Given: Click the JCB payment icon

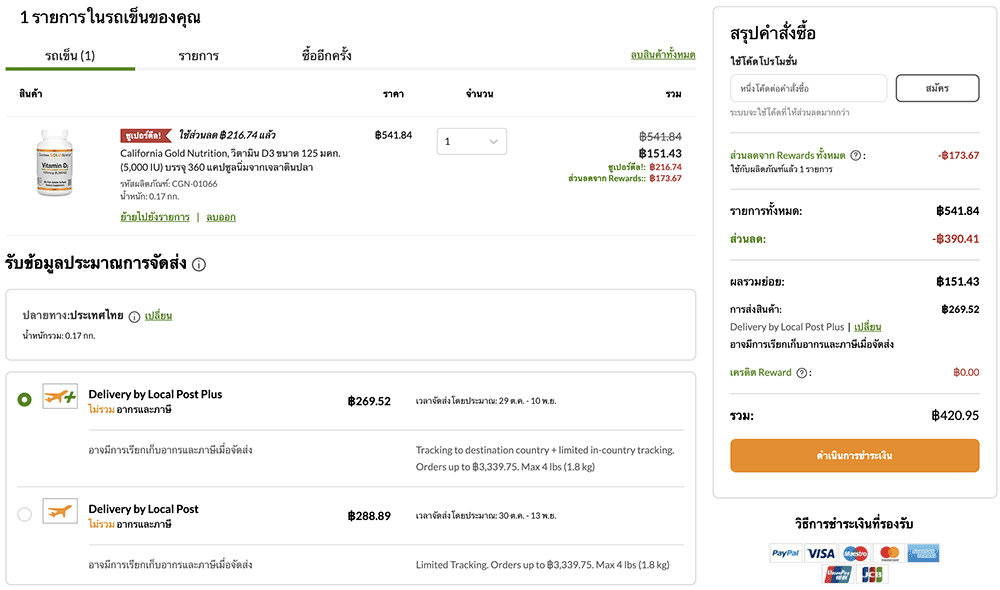Looking at the screenshot, I should coord(872,574).
